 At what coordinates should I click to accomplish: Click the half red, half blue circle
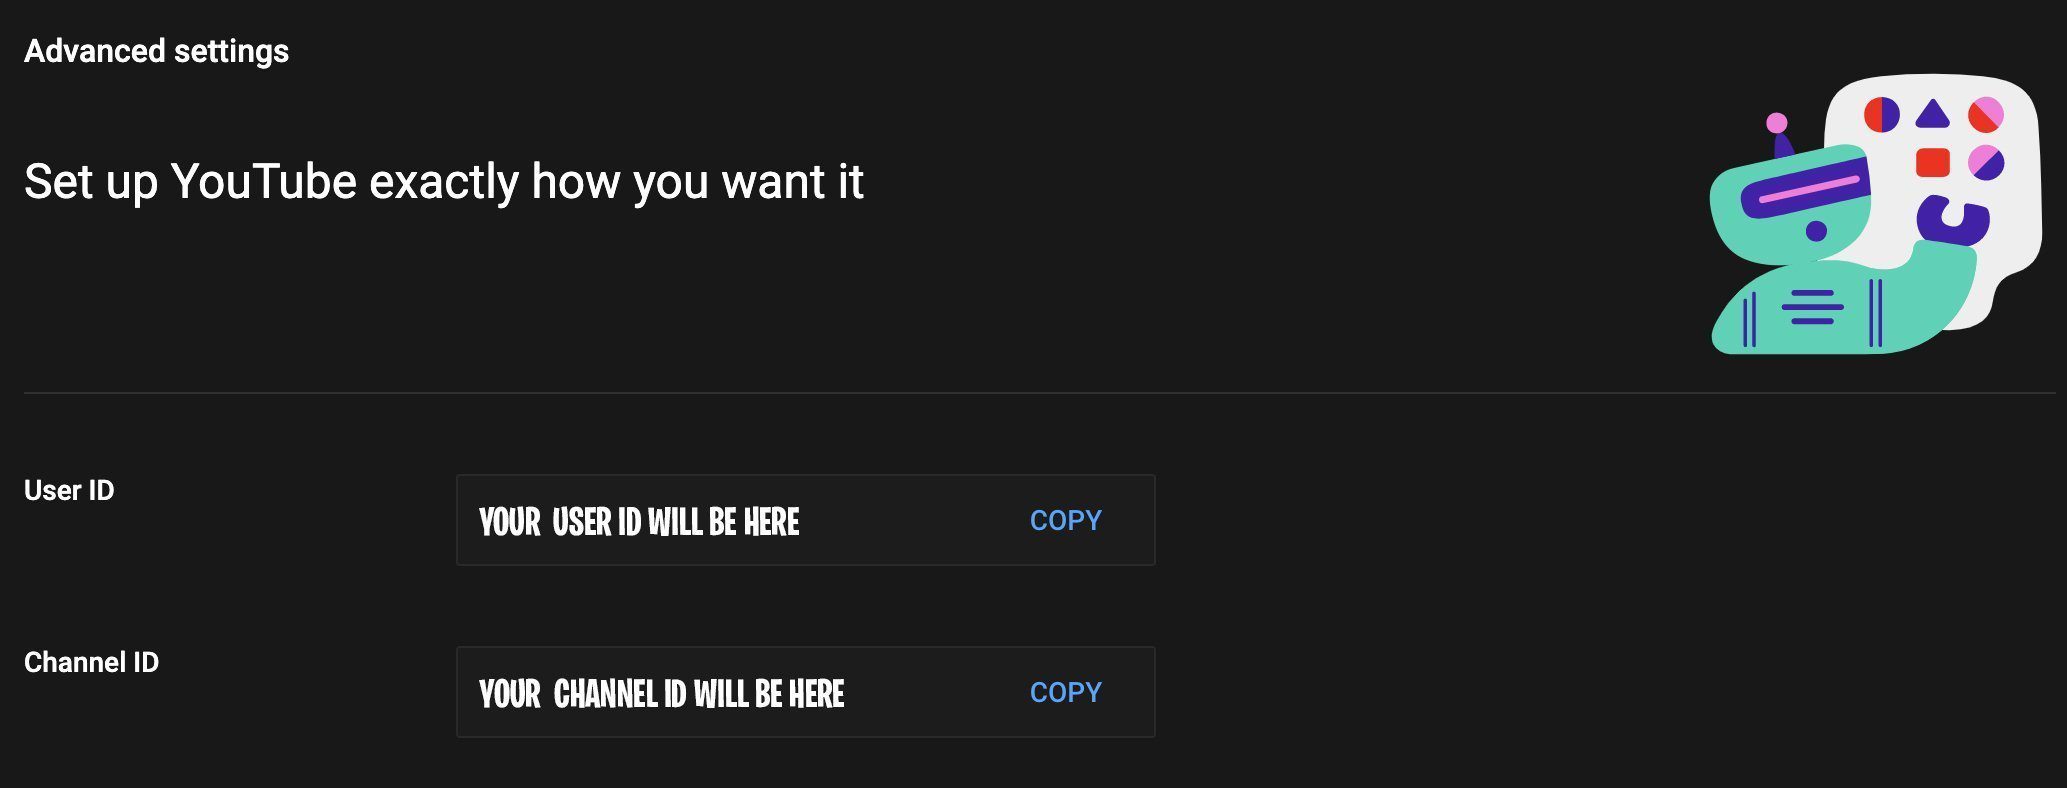(1881, 115)
